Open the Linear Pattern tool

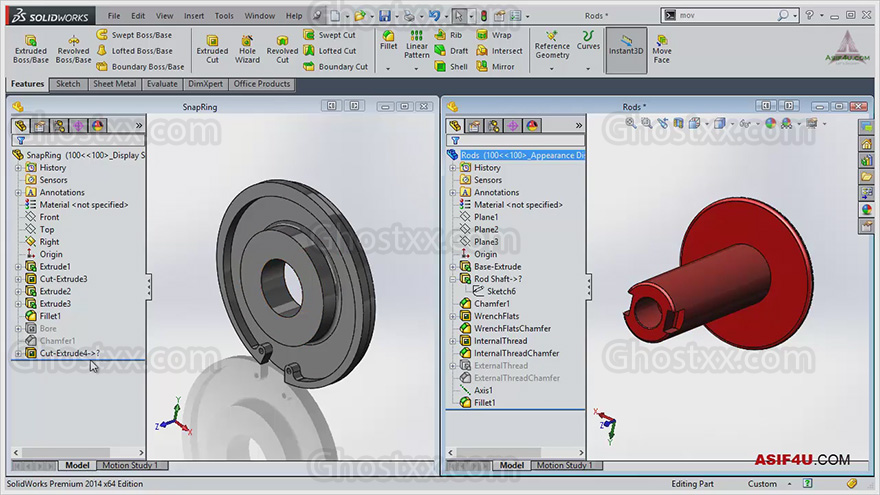416,44
